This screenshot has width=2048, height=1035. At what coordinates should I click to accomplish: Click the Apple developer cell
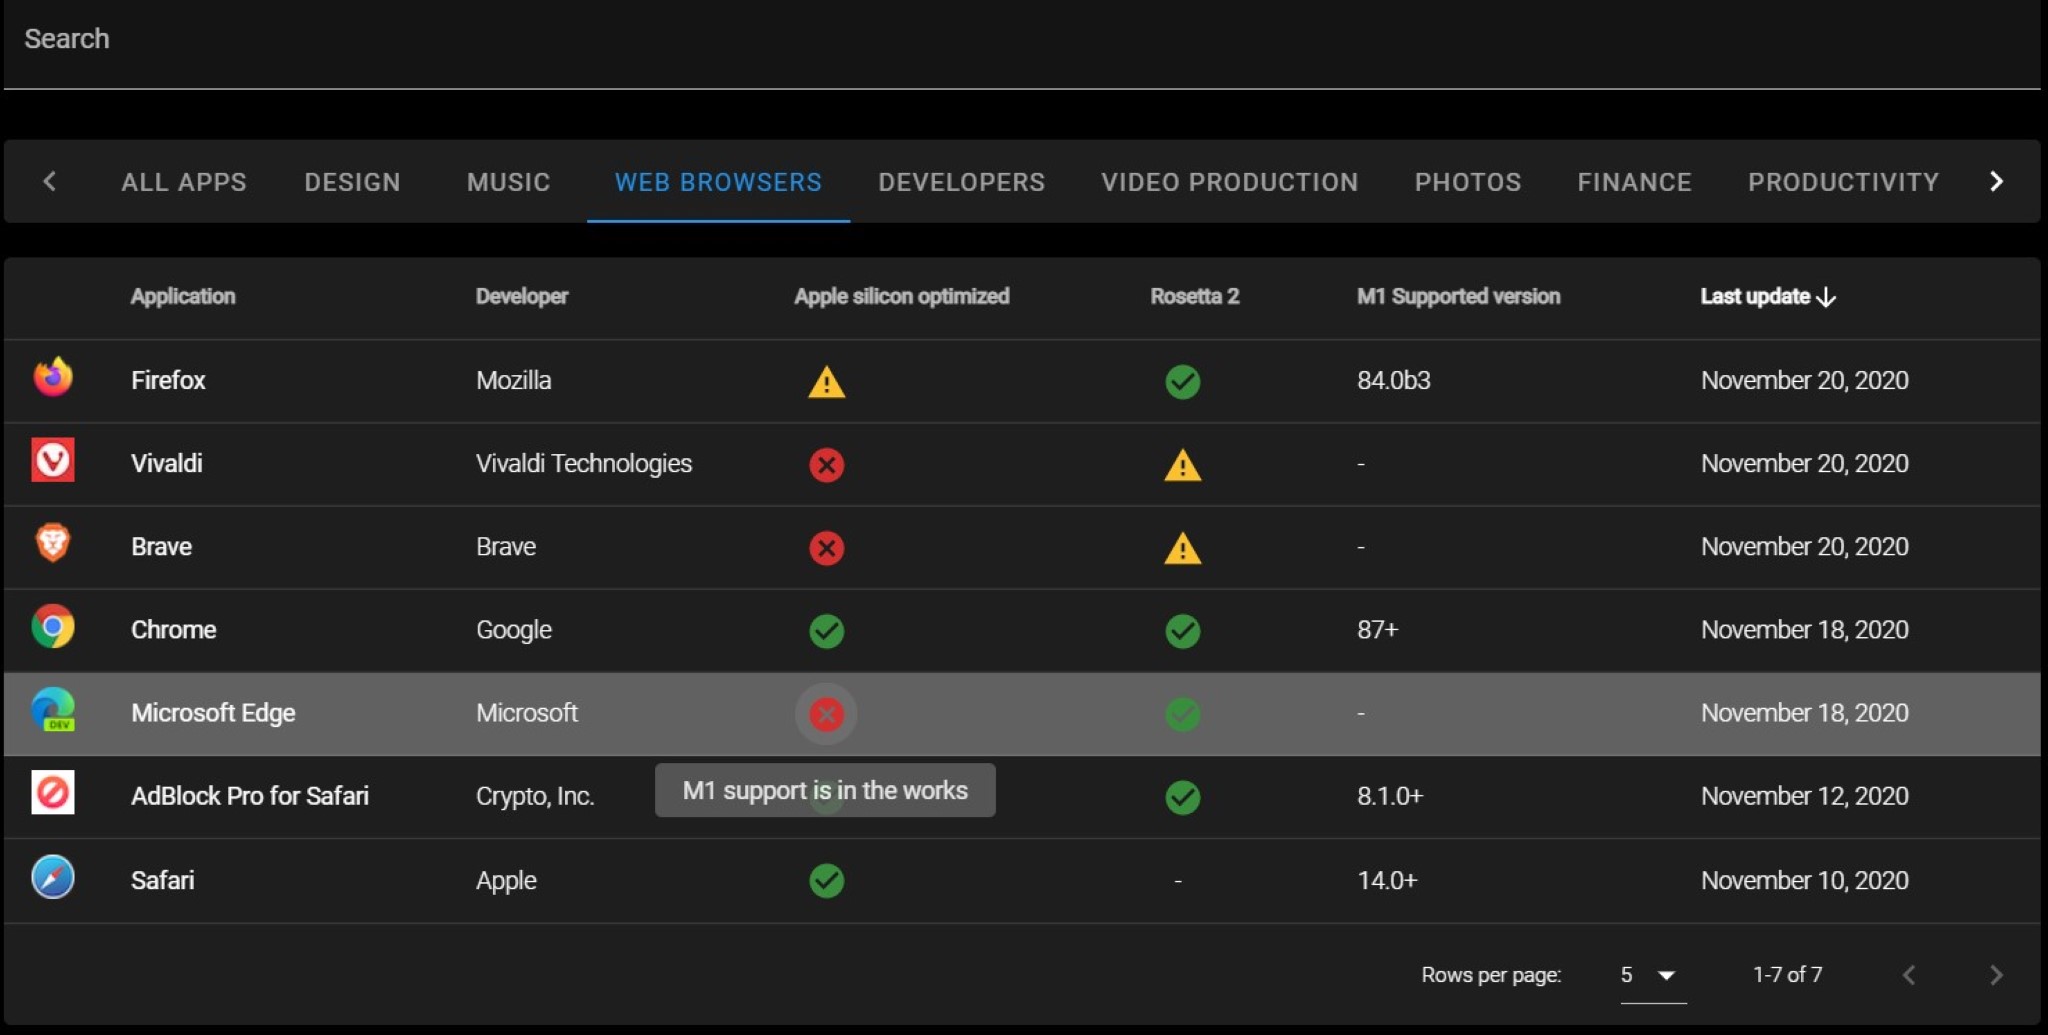(x=506, y=880)
